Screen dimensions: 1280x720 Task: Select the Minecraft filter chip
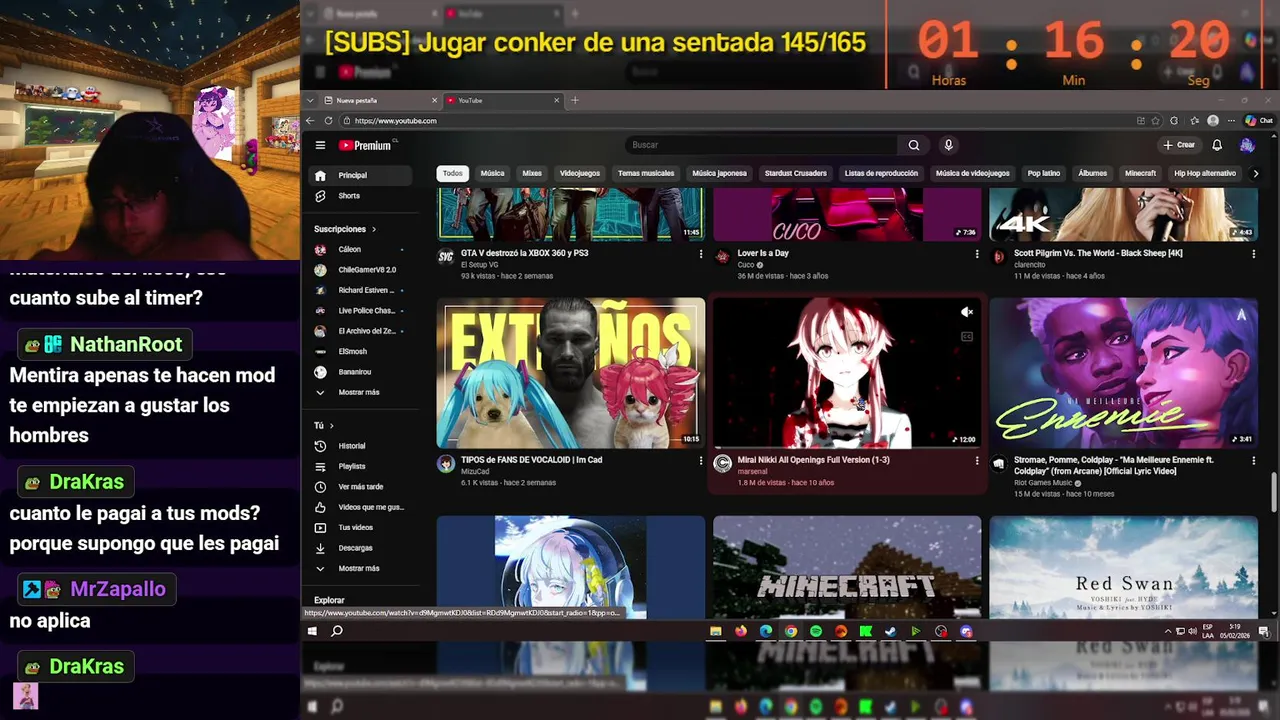(1140, 173)
